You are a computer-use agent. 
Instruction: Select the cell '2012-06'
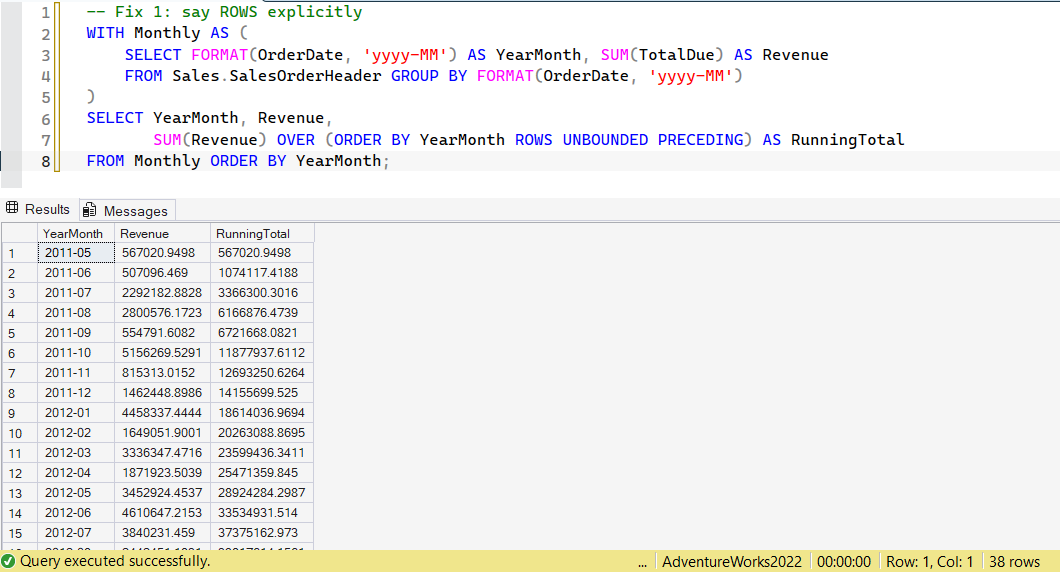click(76, 513)
